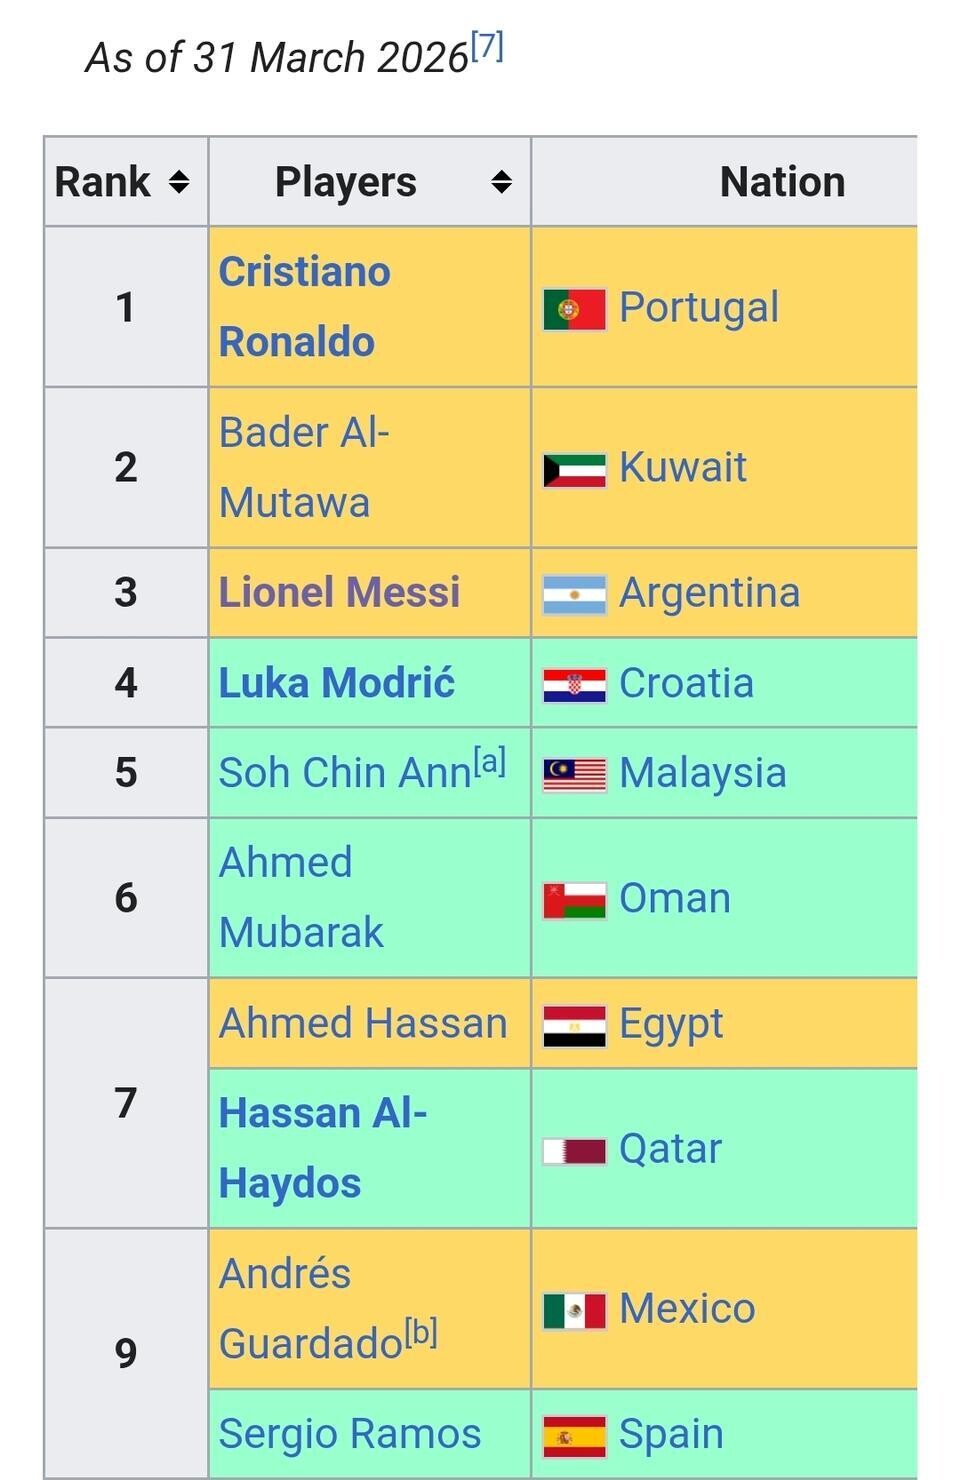Click the Qatar flag icon

[x=574, y=1151]
